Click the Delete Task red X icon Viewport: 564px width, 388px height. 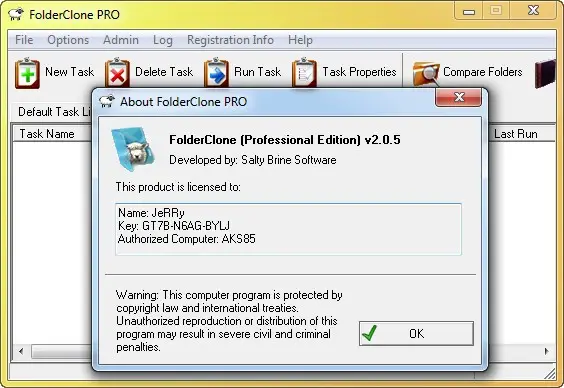click(x=117, y=73)
